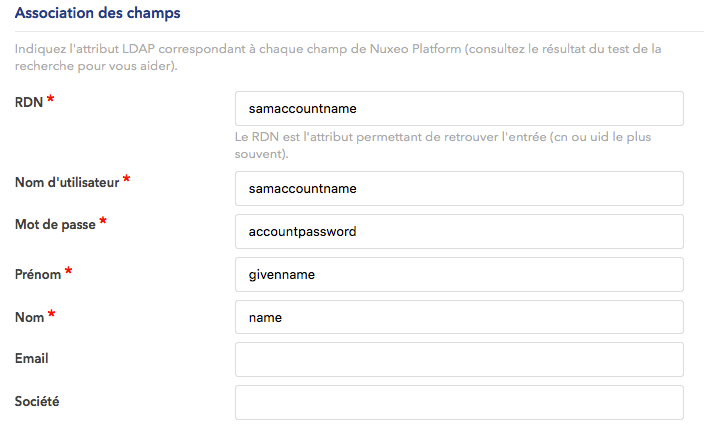This screenshot has height=435, width=710.
Task: Click the Mot de passe label
Action: pyautogui.click(x=55, y=225)
